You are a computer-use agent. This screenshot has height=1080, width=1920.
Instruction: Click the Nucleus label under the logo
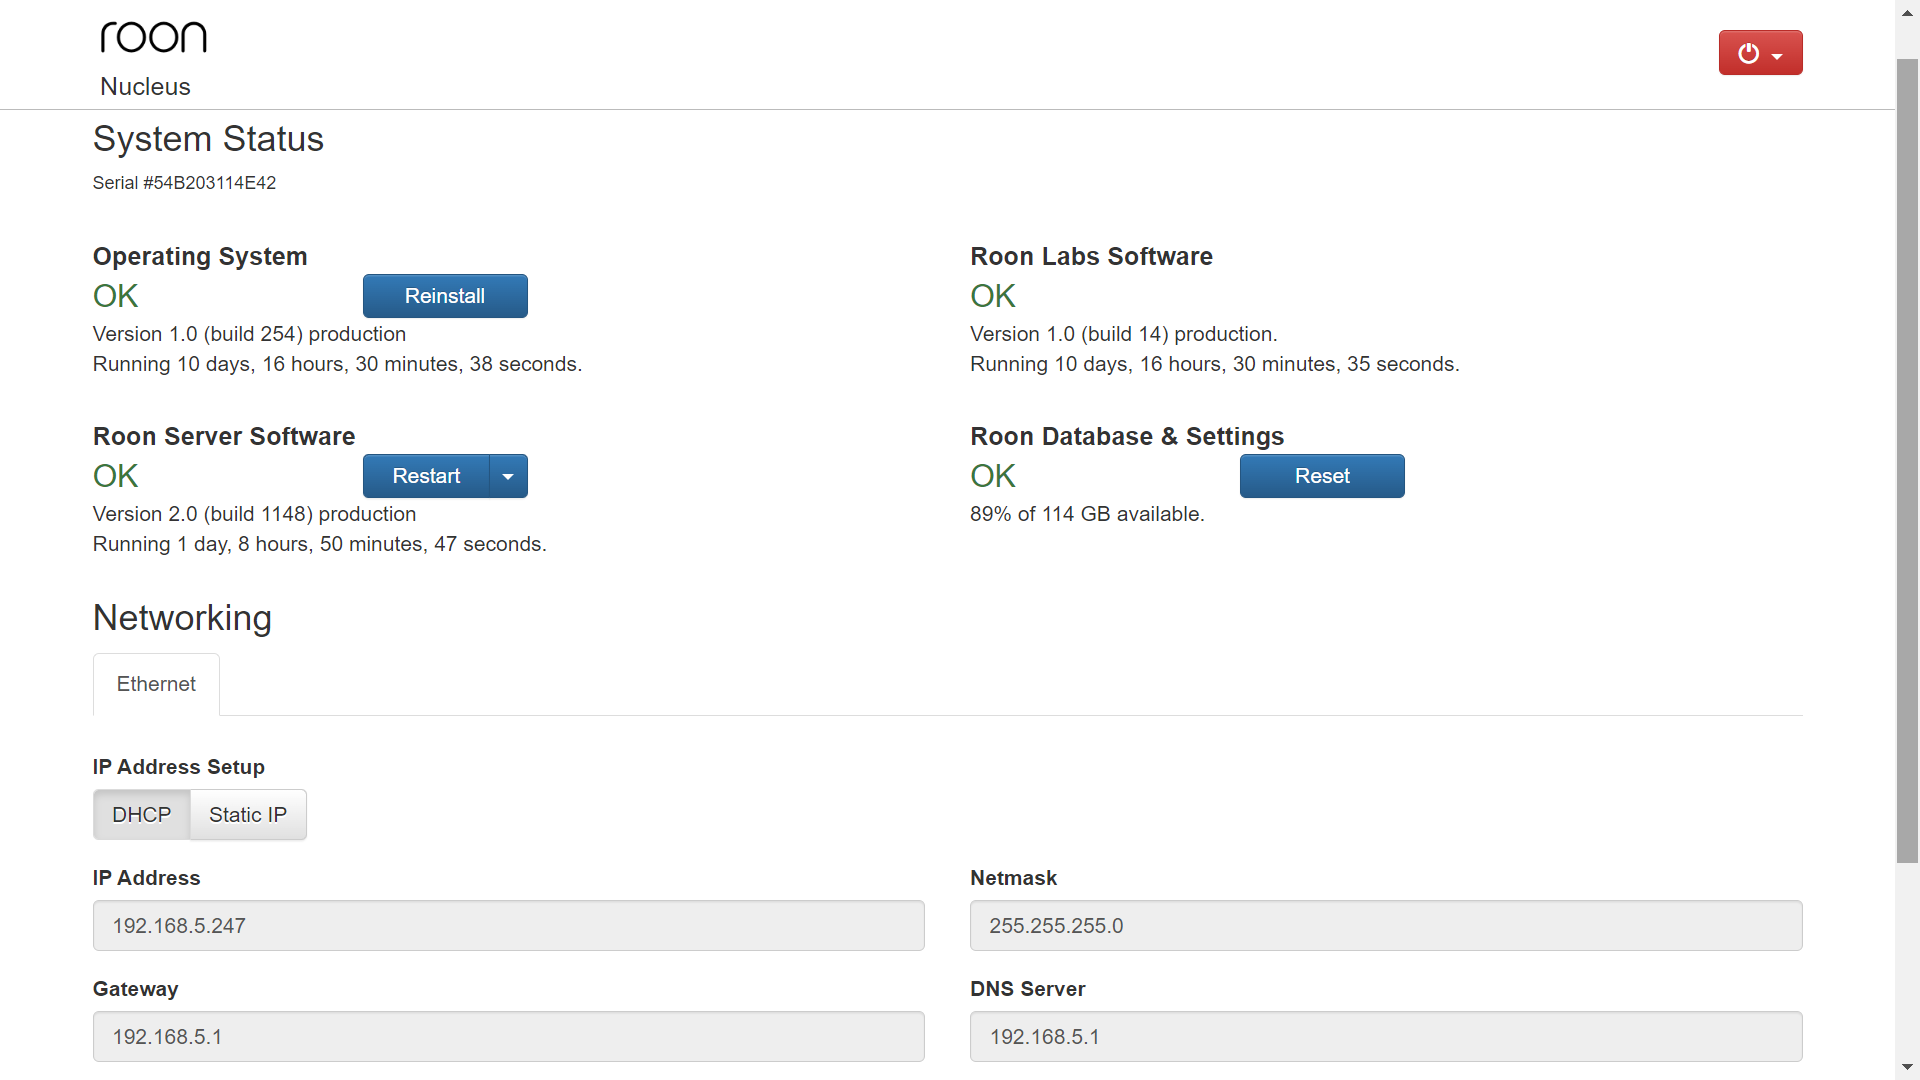pos(145,87)
